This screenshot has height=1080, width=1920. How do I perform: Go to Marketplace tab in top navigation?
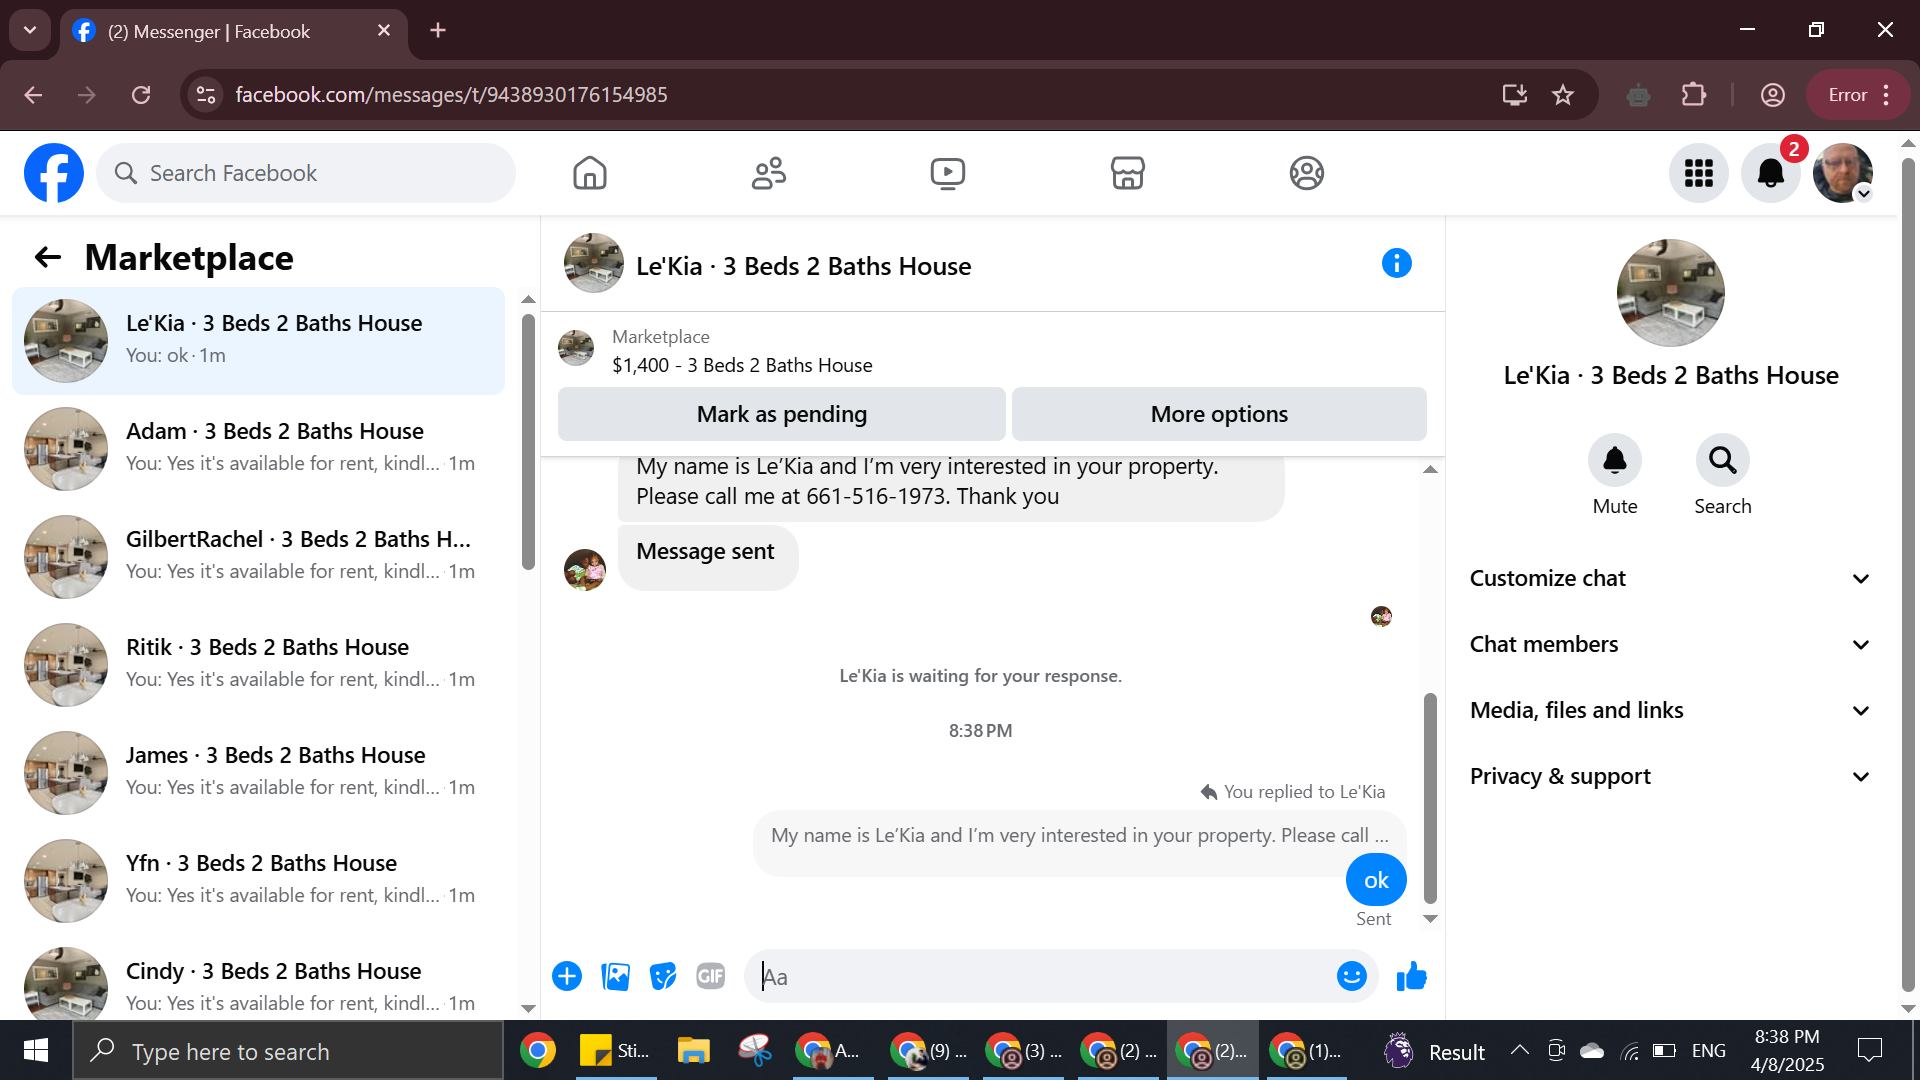1127,173
